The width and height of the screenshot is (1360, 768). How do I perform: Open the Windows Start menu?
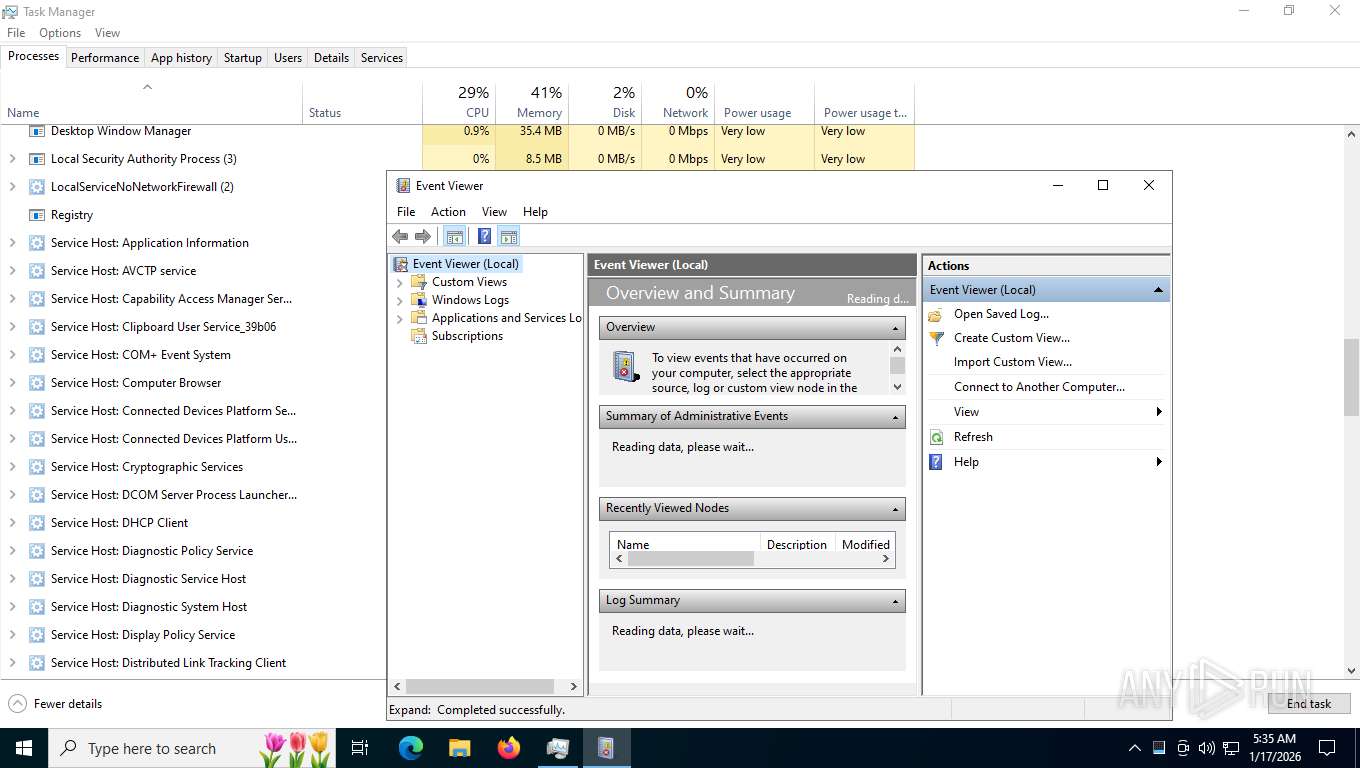23,748
